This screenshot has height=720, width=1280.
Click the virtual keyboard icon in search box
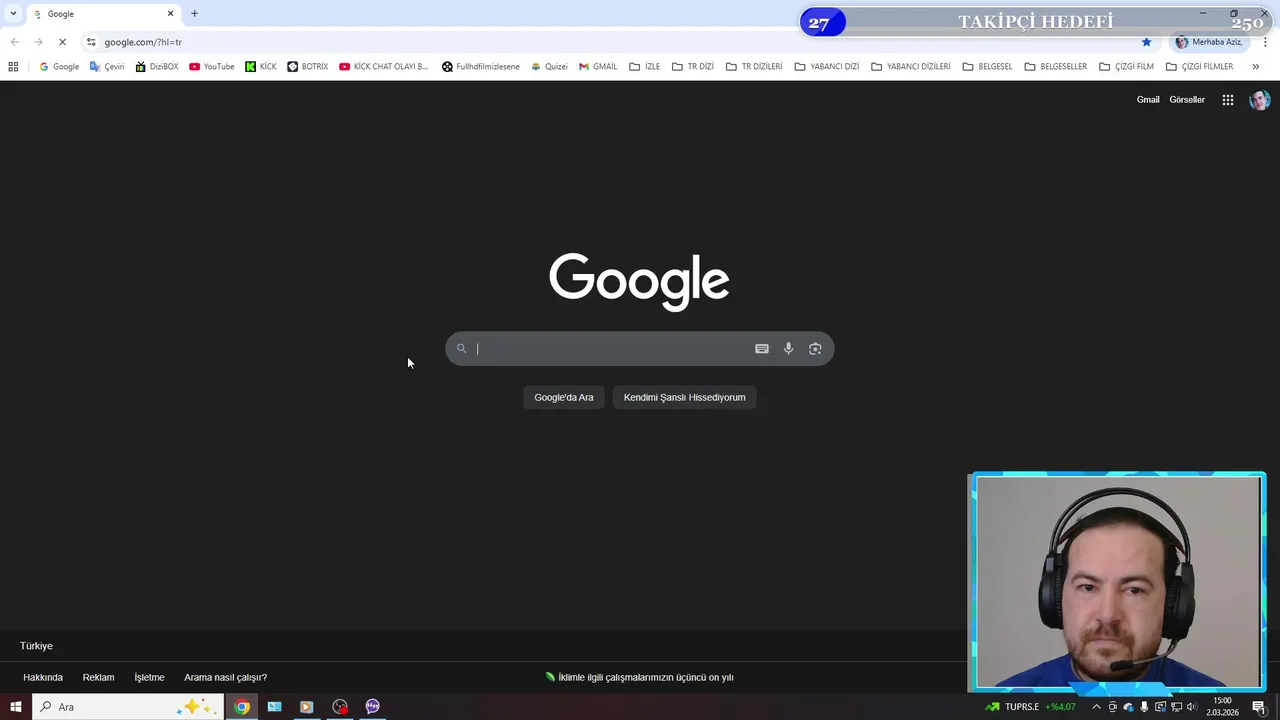762,349
